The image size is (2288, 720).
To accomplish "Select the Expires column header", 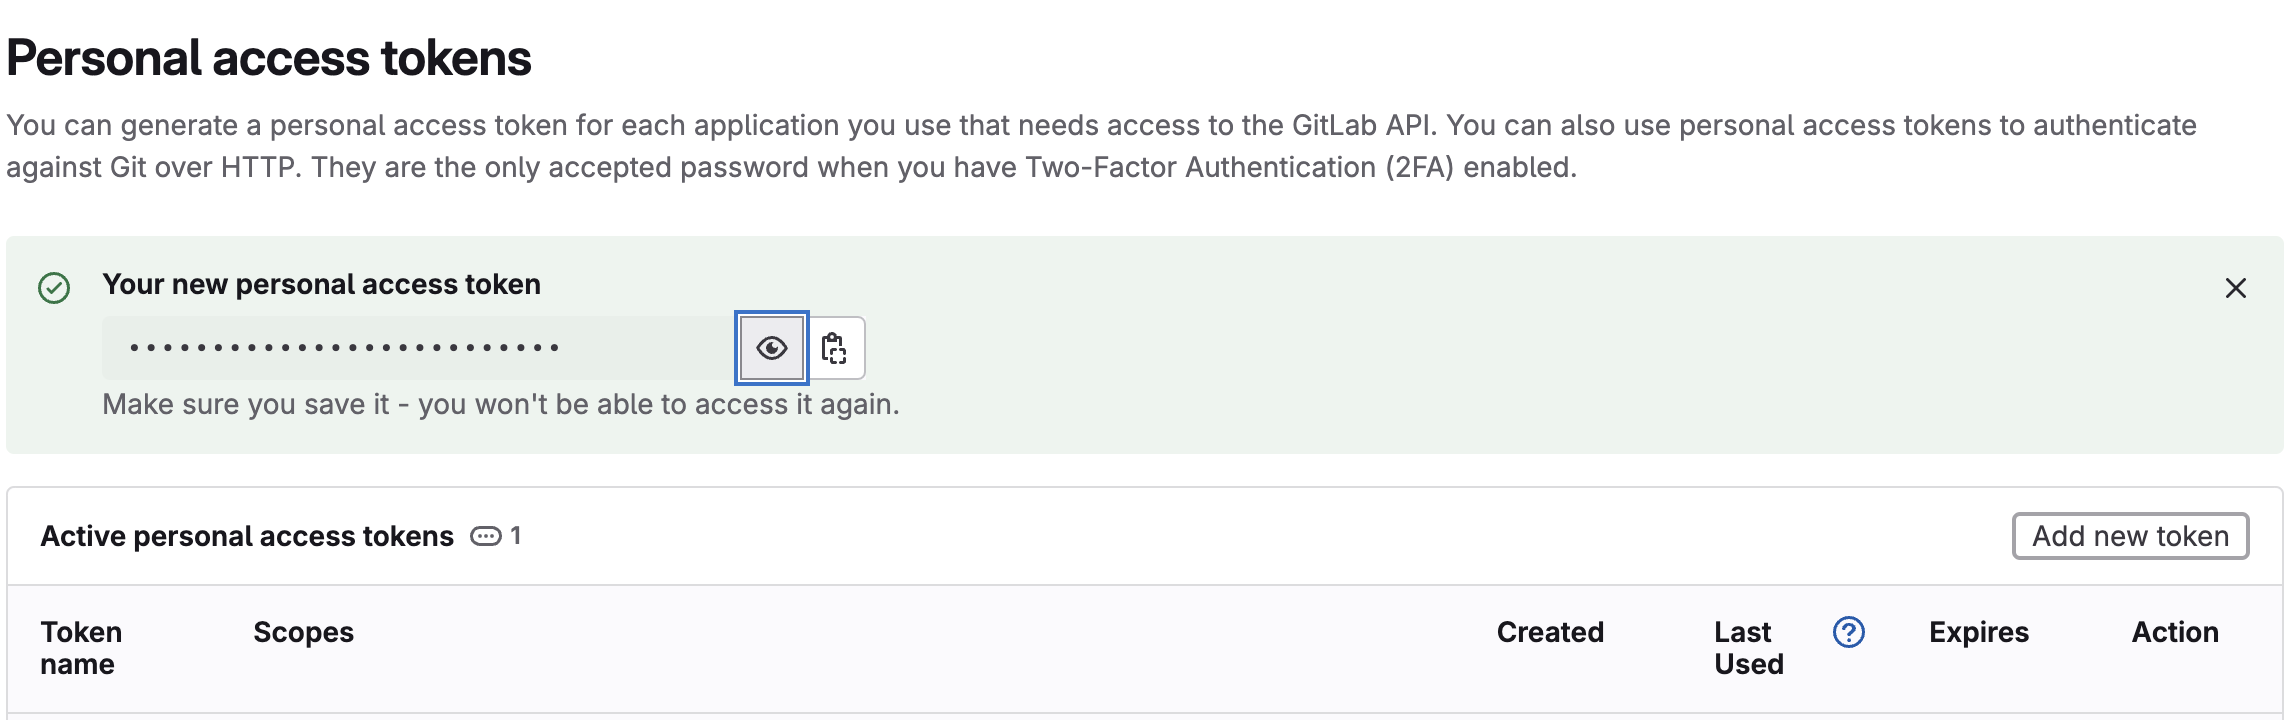I will point(1978,632).
